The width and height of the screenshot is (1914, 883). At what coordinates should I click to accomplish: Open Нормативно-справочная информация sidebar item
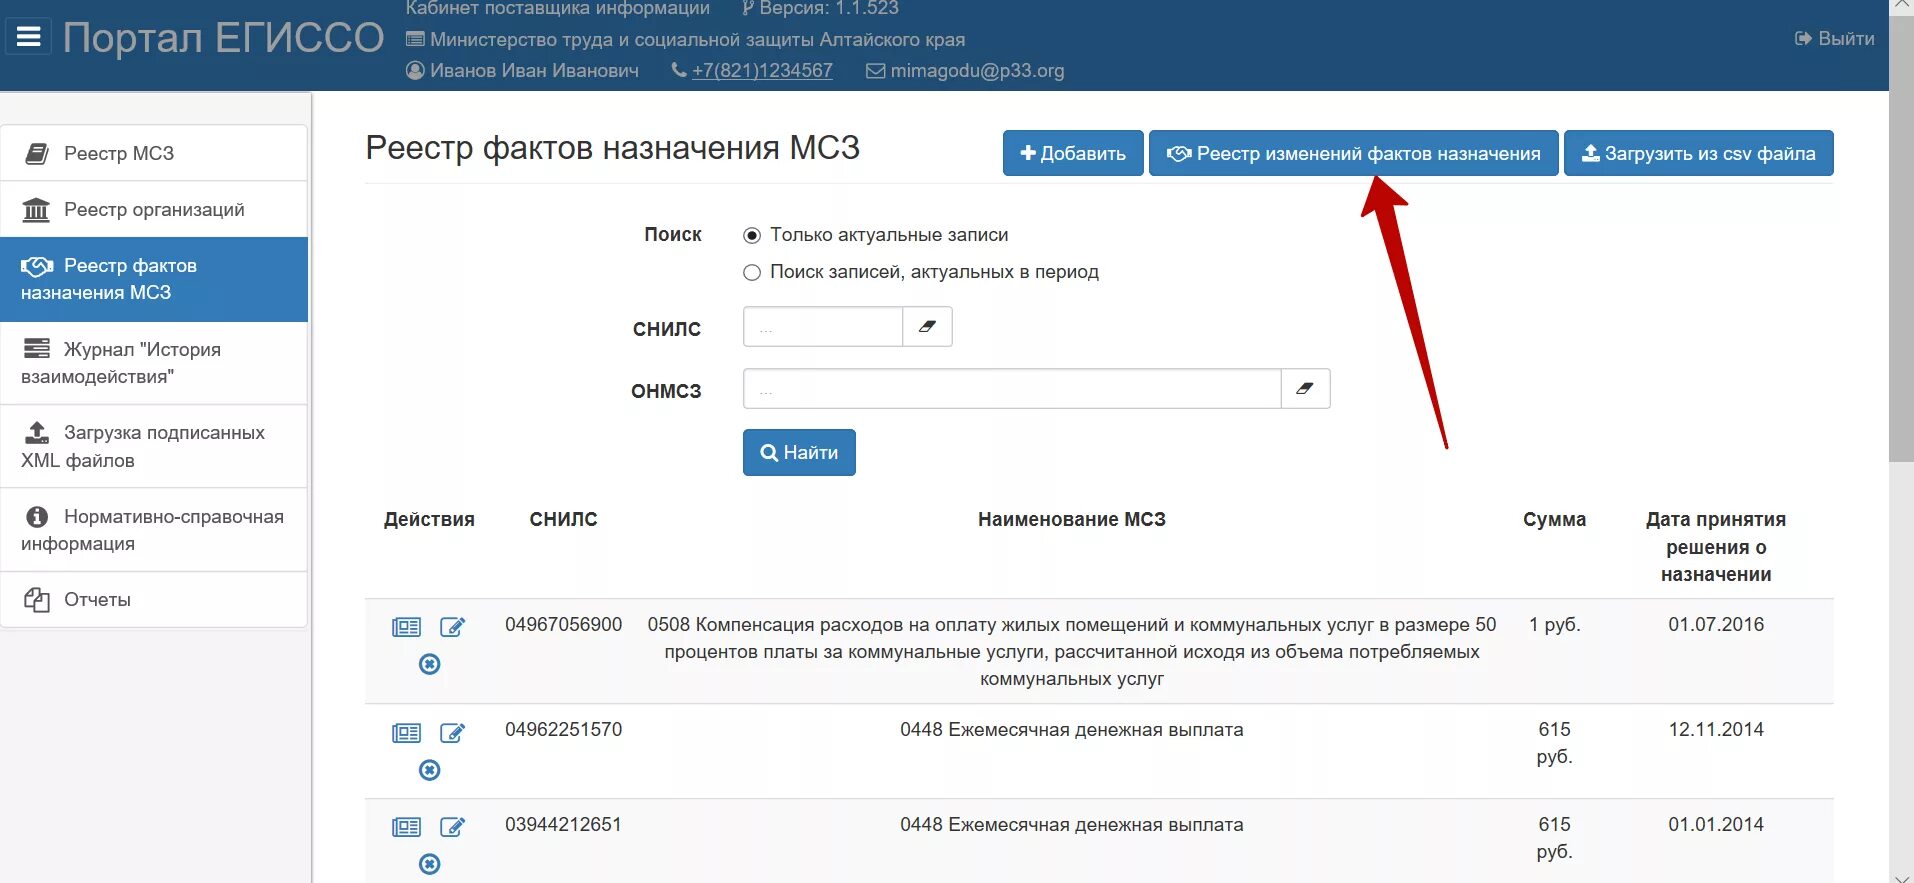pos(154,530)
